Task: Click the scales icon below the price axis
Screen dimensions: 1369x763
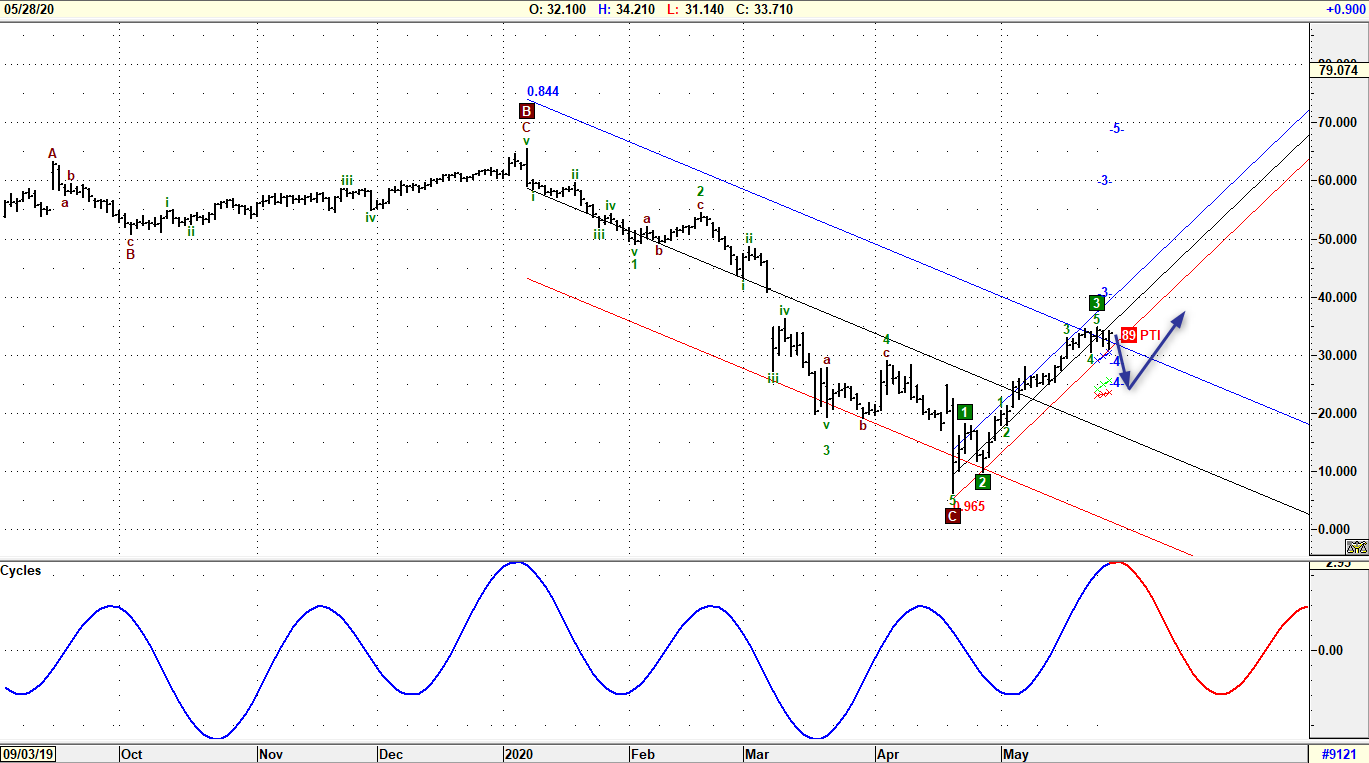Action: click(x=1357, y=547)
